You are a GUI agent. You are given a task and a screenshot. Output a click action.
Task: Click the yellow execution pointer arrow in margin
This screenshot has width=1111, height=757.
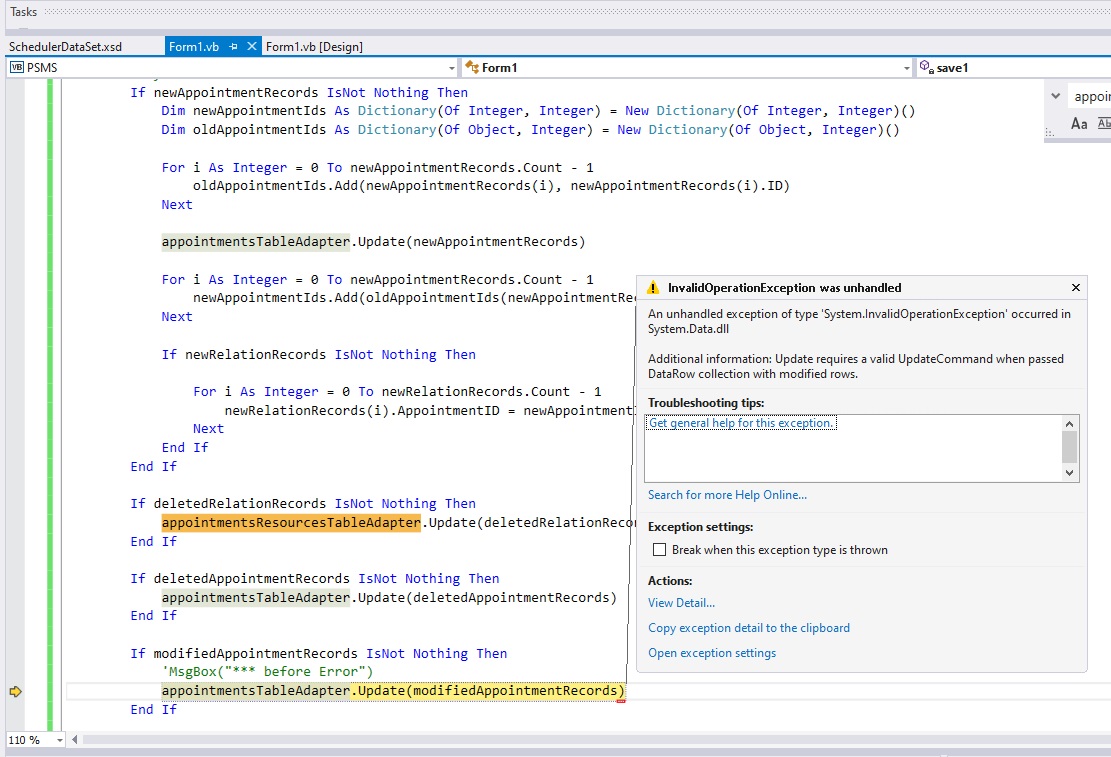point(15,691)
